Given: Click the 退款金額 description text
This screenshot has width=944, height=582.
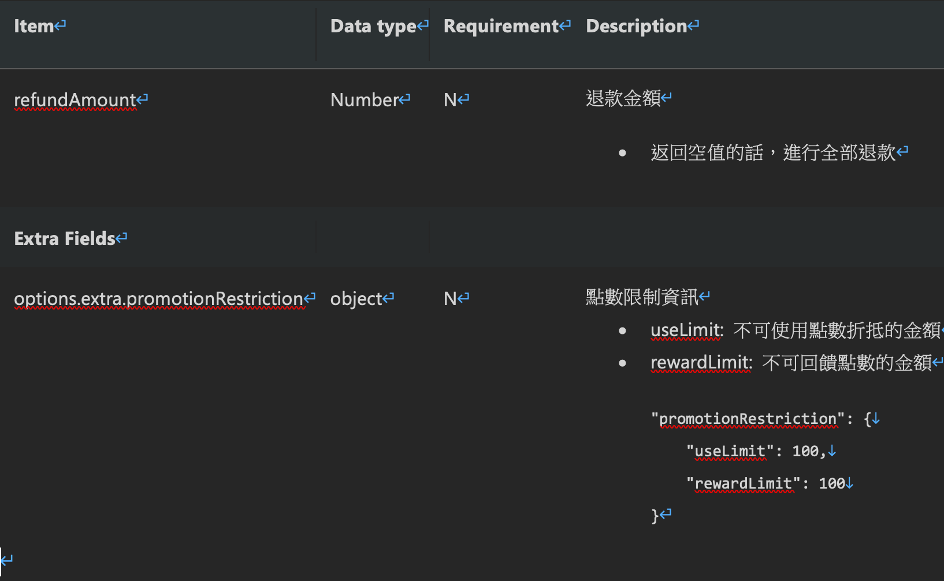Looking at the screenshot, I should click(623, 98).
